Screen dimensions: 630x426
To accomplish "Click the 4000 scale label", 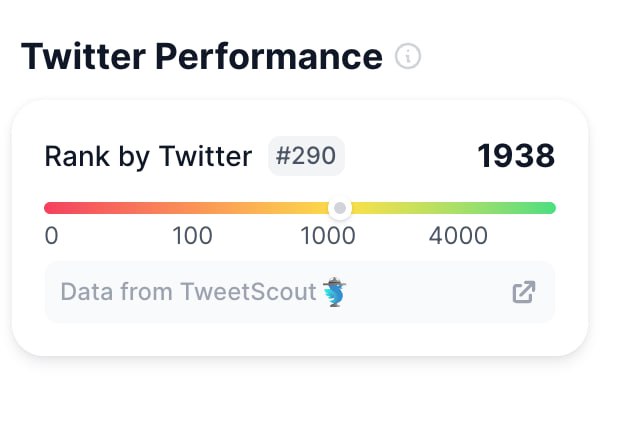I will (x=458, y=236).
